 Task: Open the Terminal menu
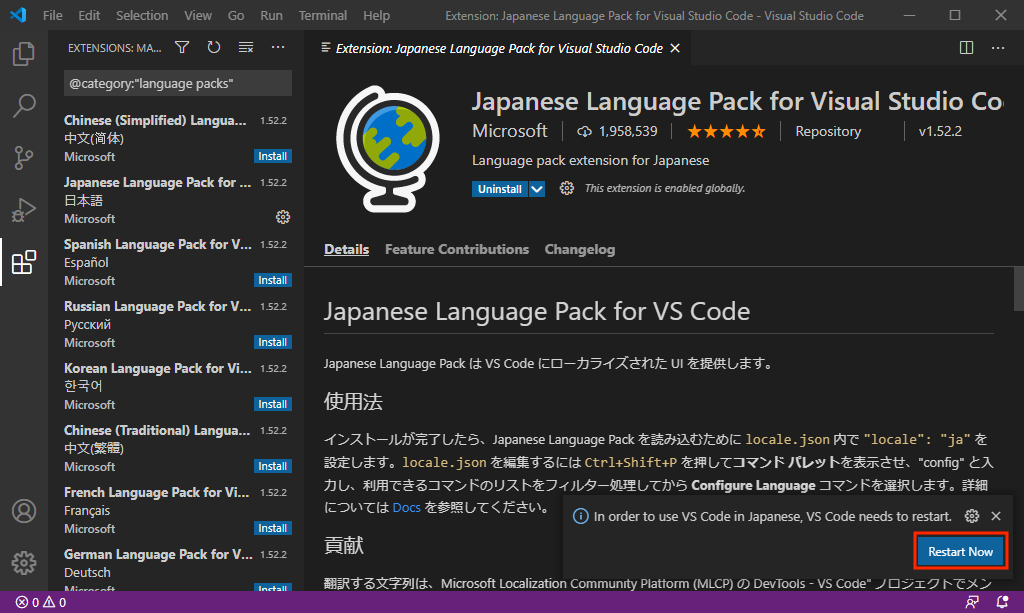pyautogui.click(x=323, y=16)
